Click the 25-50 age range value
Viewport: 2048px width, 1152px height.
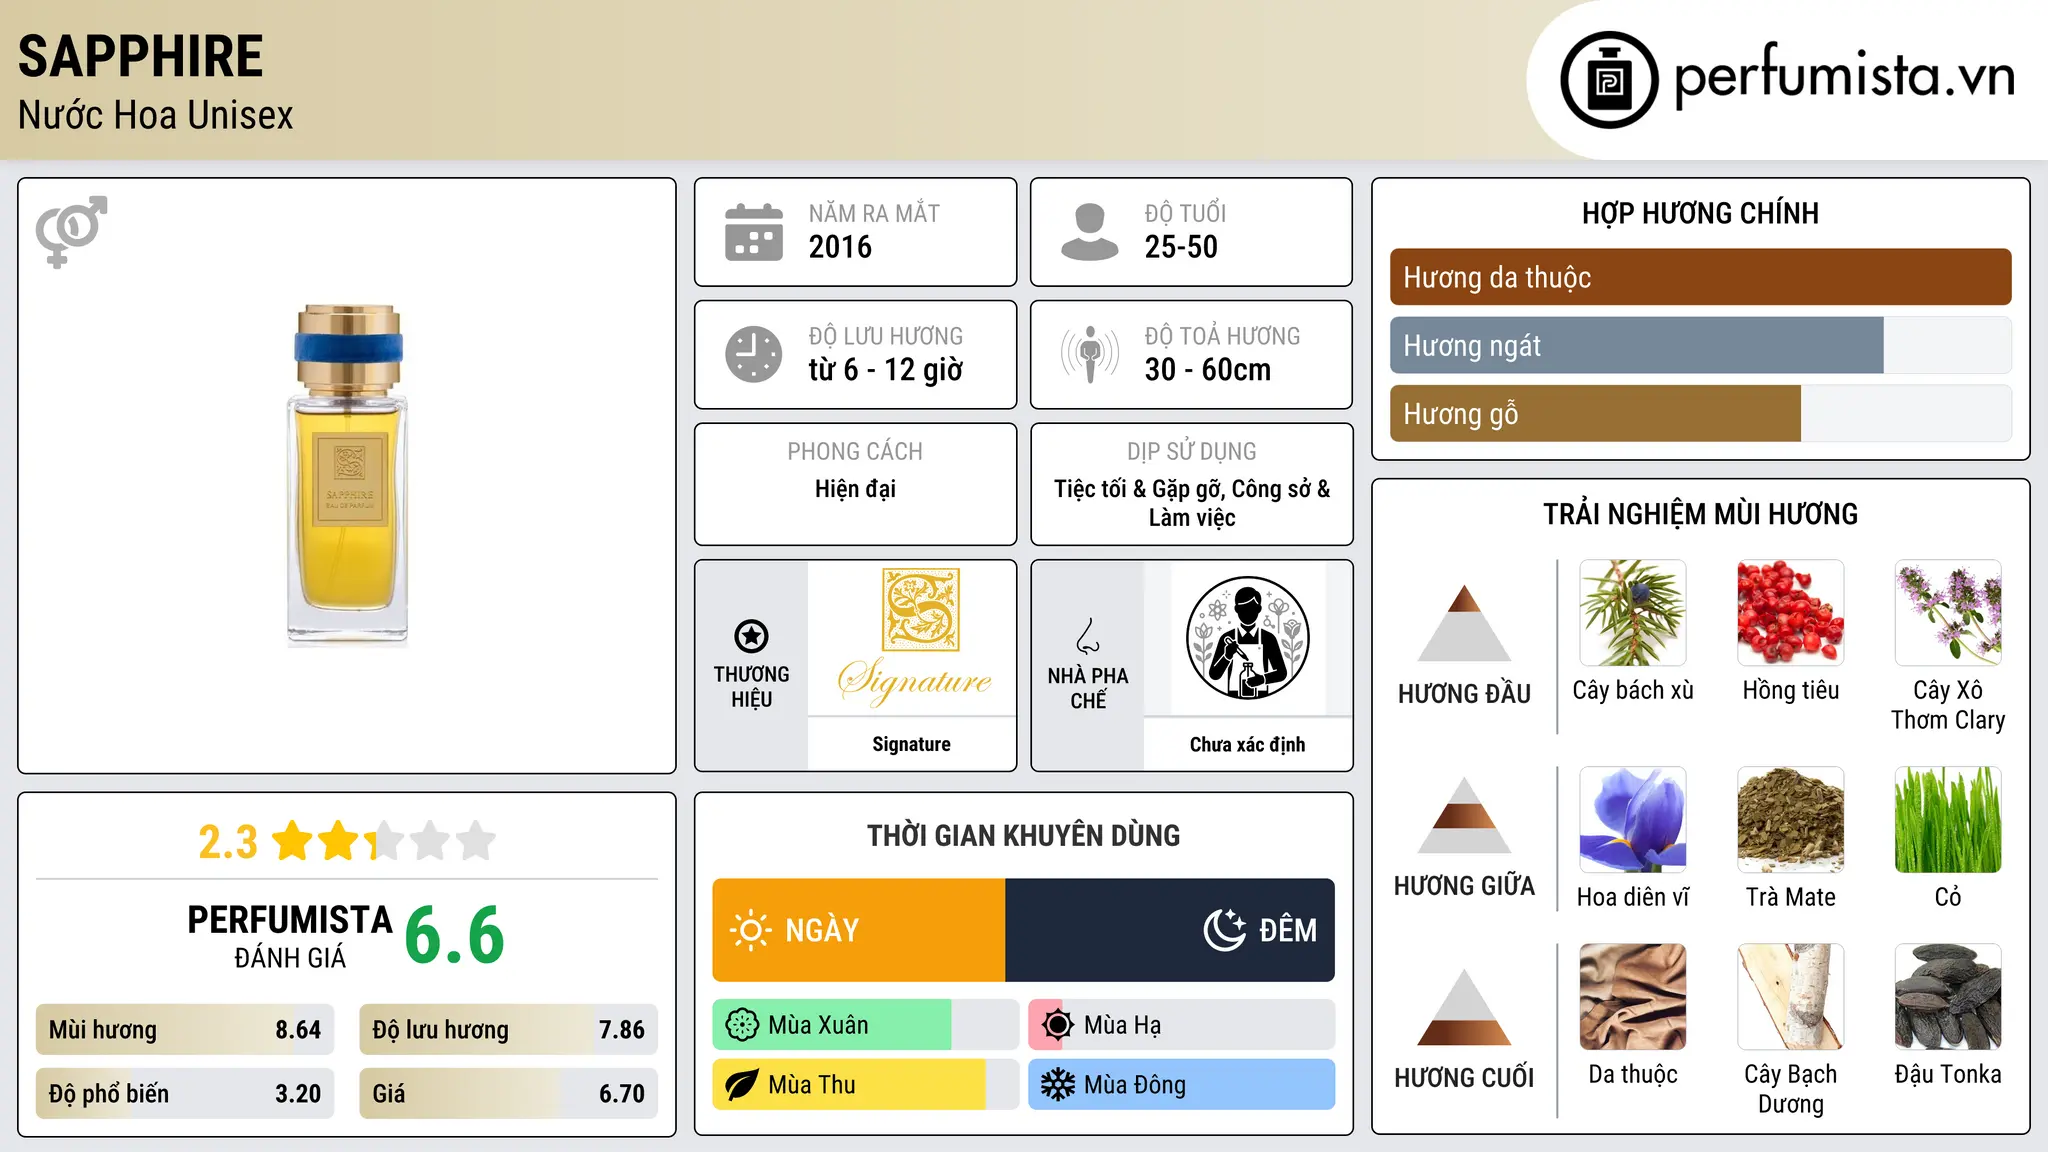(x=1181, y=247)
